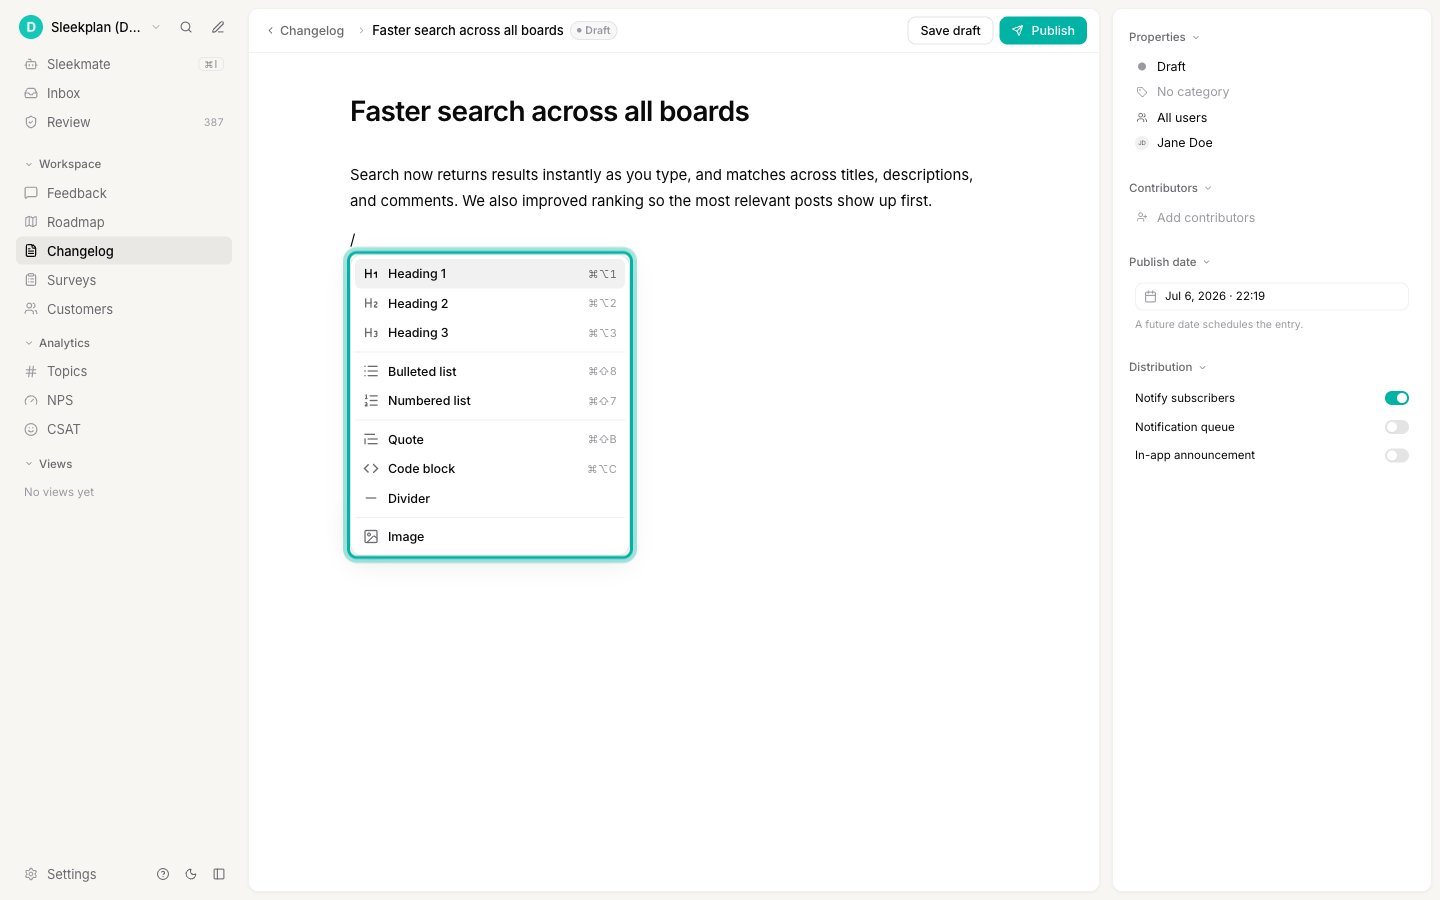Click the NPS gauge icon
1440x900 pixels.
tap(31, 400)
